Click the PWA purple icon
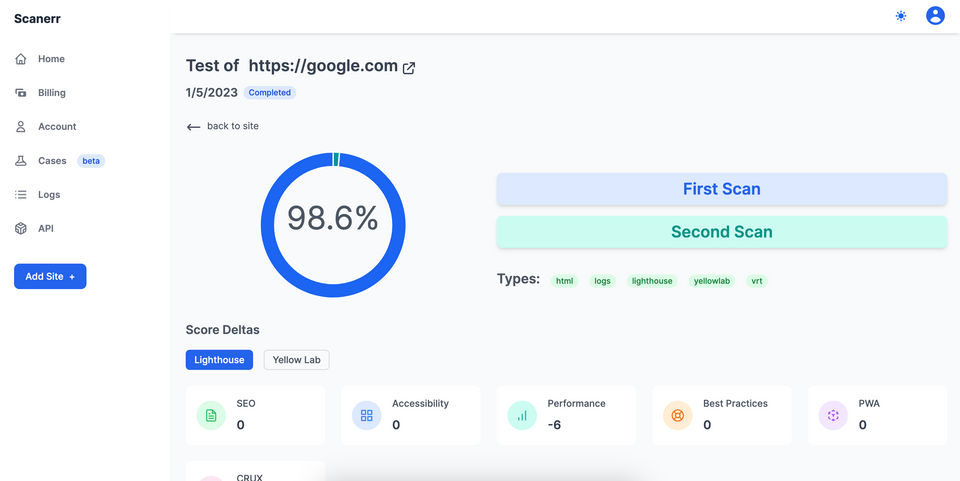The width and height of the screenshot is (960, 481). coord(833,416)
